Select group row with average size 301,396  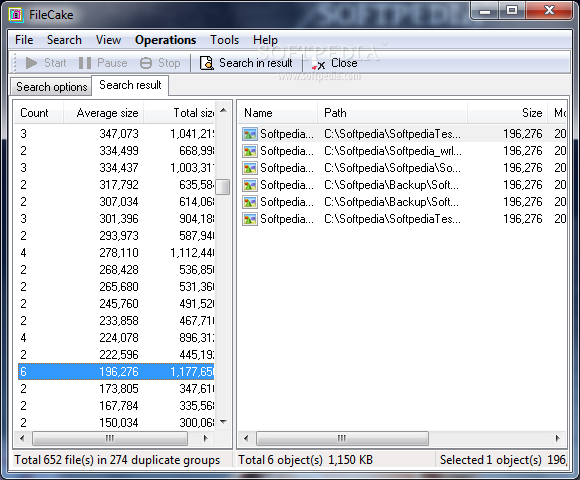click(x=116, y=219)
